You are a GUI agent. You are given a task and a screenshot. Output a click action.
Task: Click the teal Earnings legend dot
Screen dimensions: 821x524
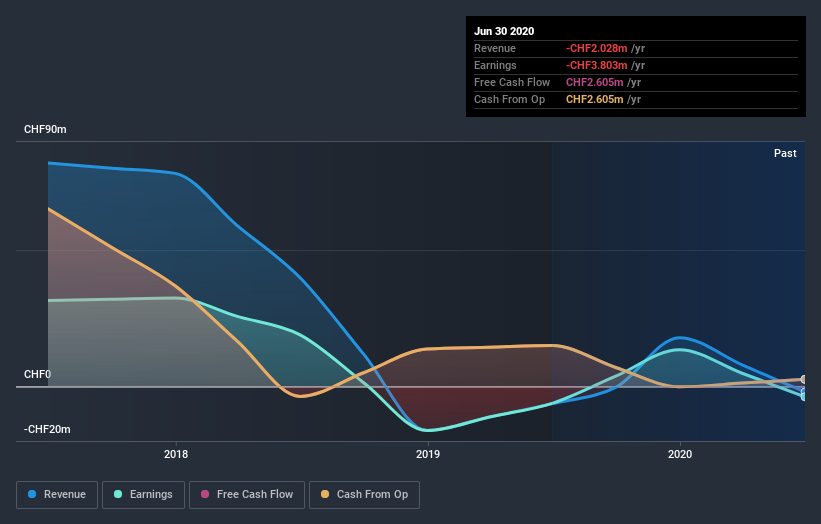coord(118,494)
